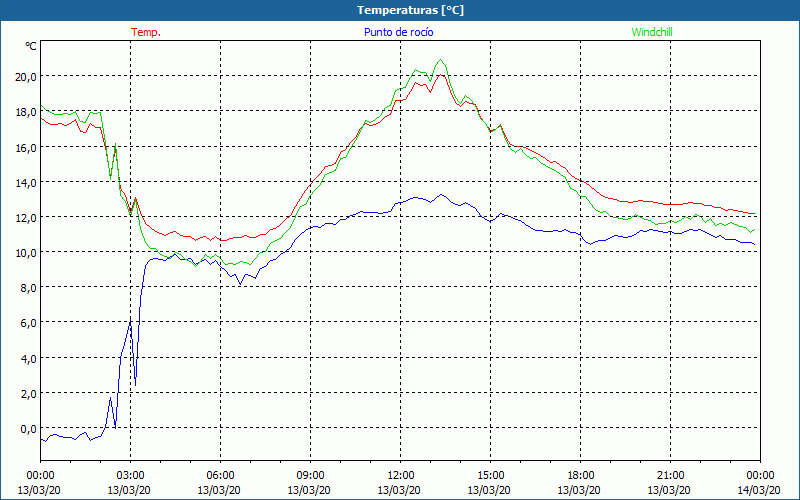
Task: Select the blue Punto de rocío legend label
Action: click(x=398, y=32)
